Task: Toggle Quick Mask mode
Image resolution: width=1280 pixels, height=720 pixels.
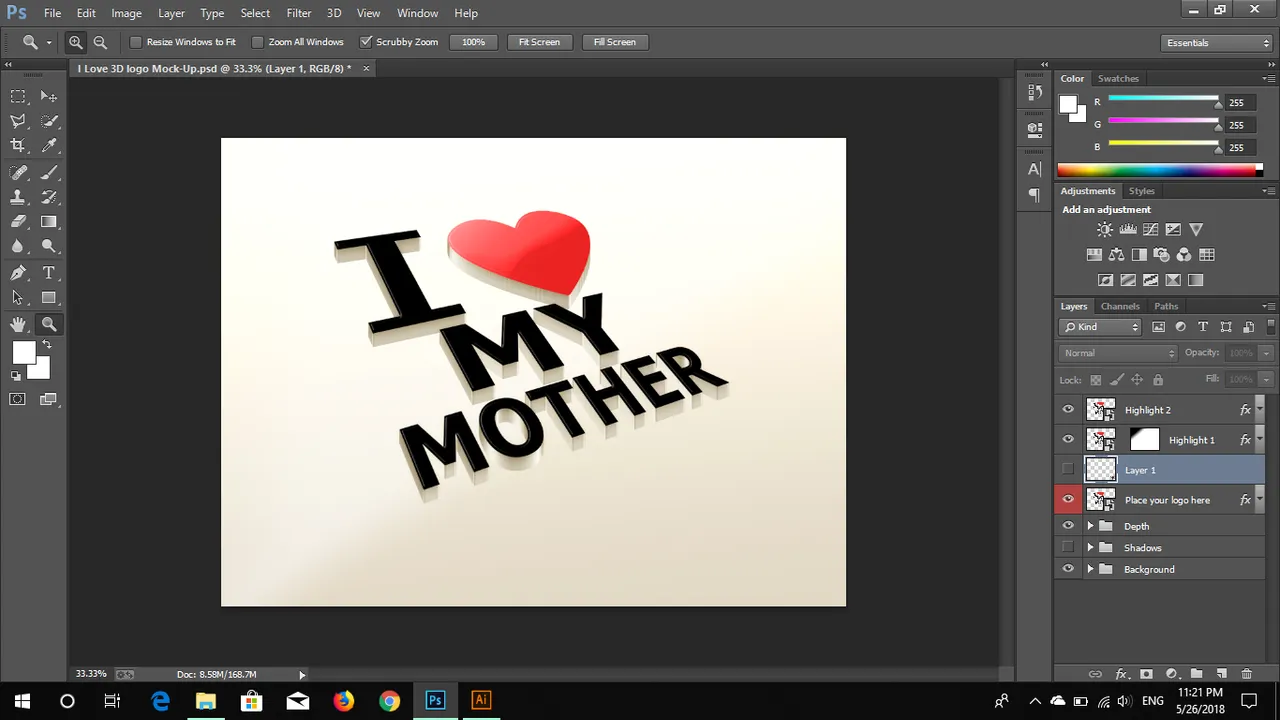Action: tap(18, 399)
